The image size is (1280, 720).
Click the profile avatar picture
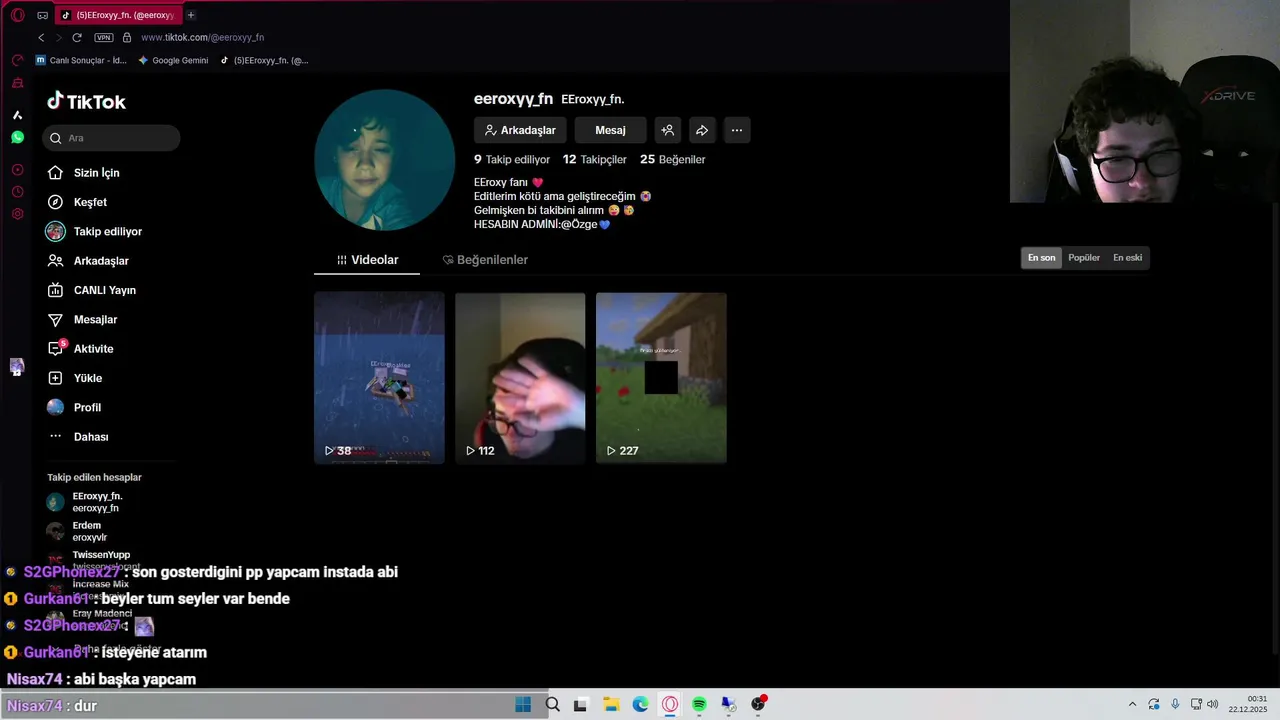pyautogui.click(x=384, y=160)
